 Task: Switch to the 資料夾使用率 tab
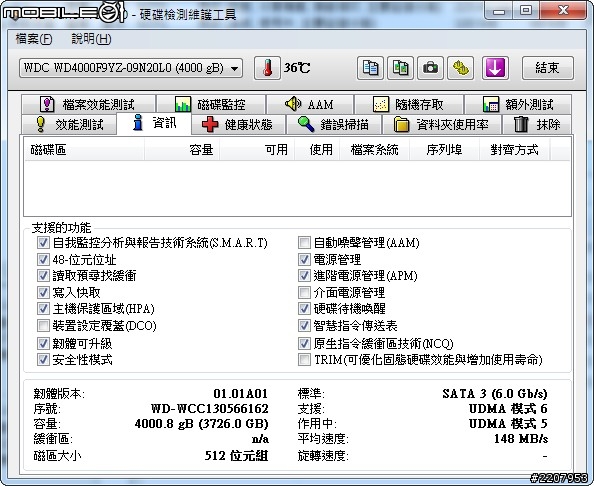coord(441,124)
